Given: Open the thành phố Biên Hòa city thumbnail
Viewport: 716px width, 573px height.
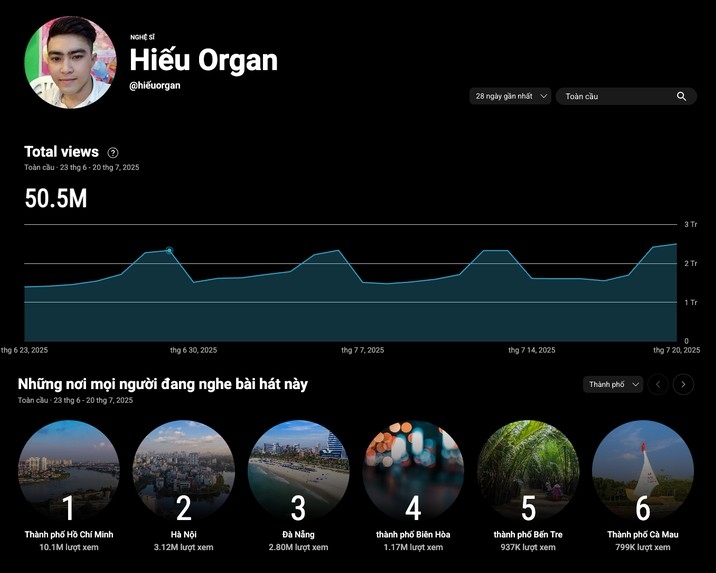Looking at the screenshot, I should click(413, 470).
